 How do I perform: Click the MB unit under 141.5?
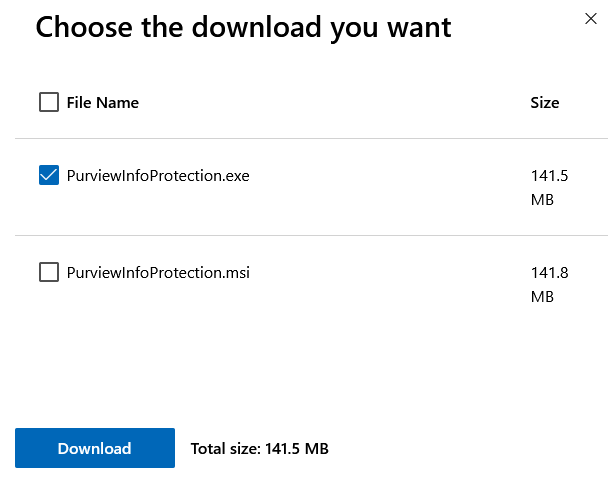542,200
